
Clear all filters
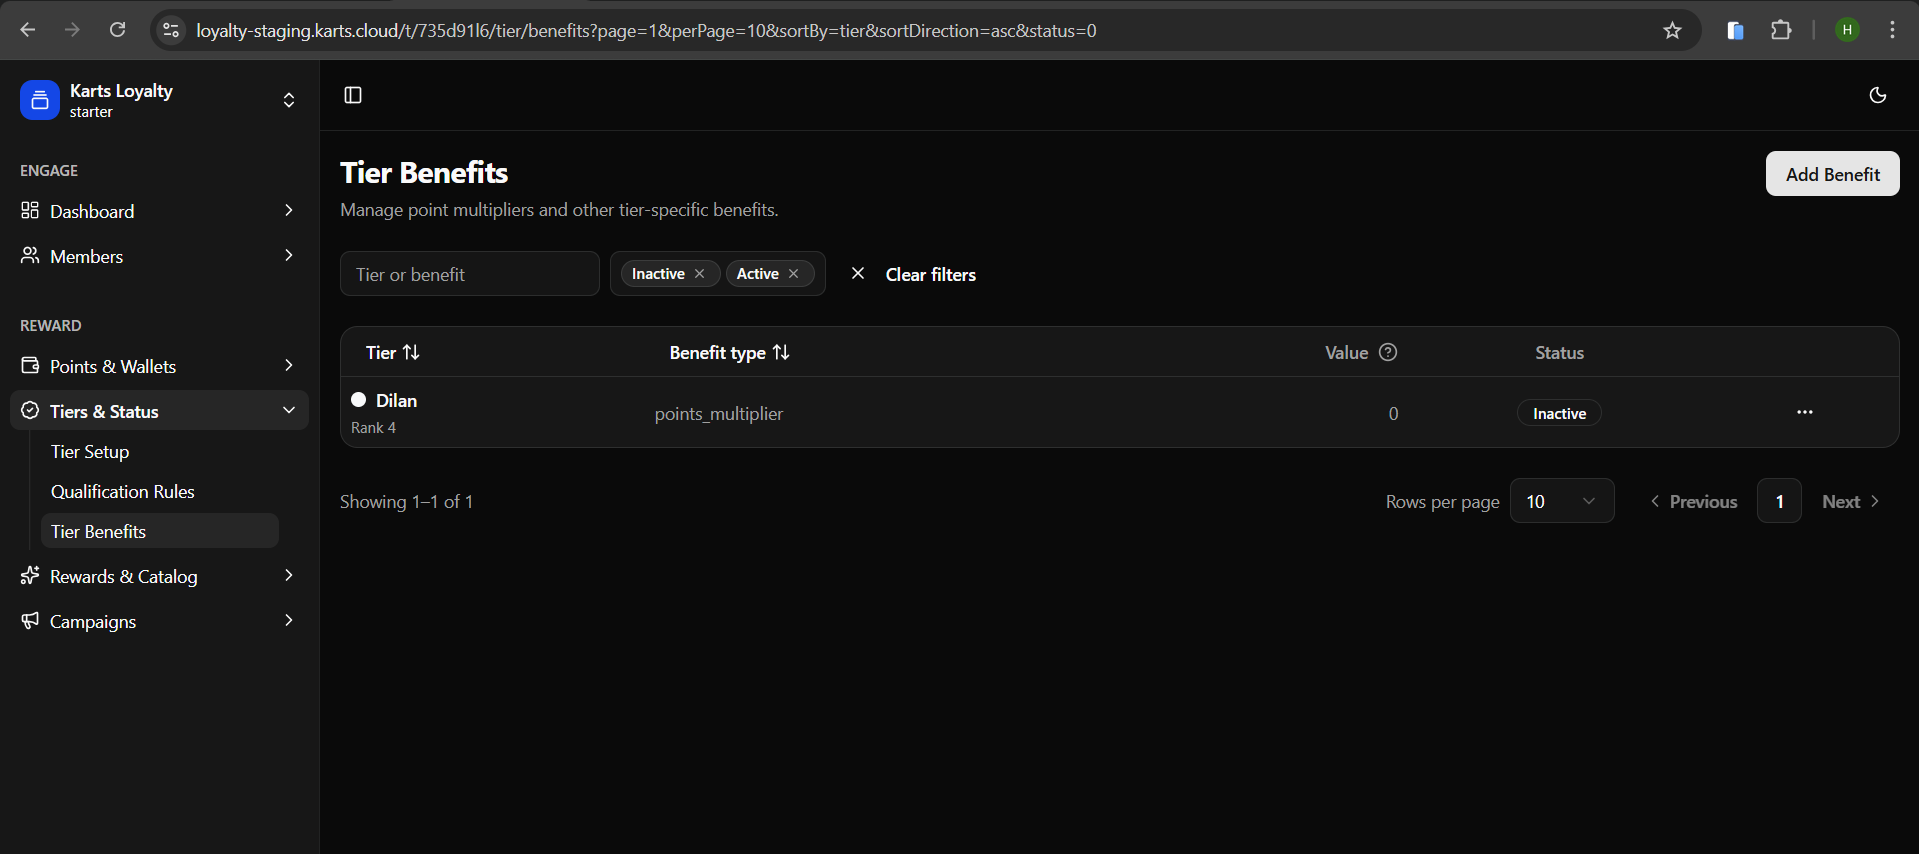point(913,274)
